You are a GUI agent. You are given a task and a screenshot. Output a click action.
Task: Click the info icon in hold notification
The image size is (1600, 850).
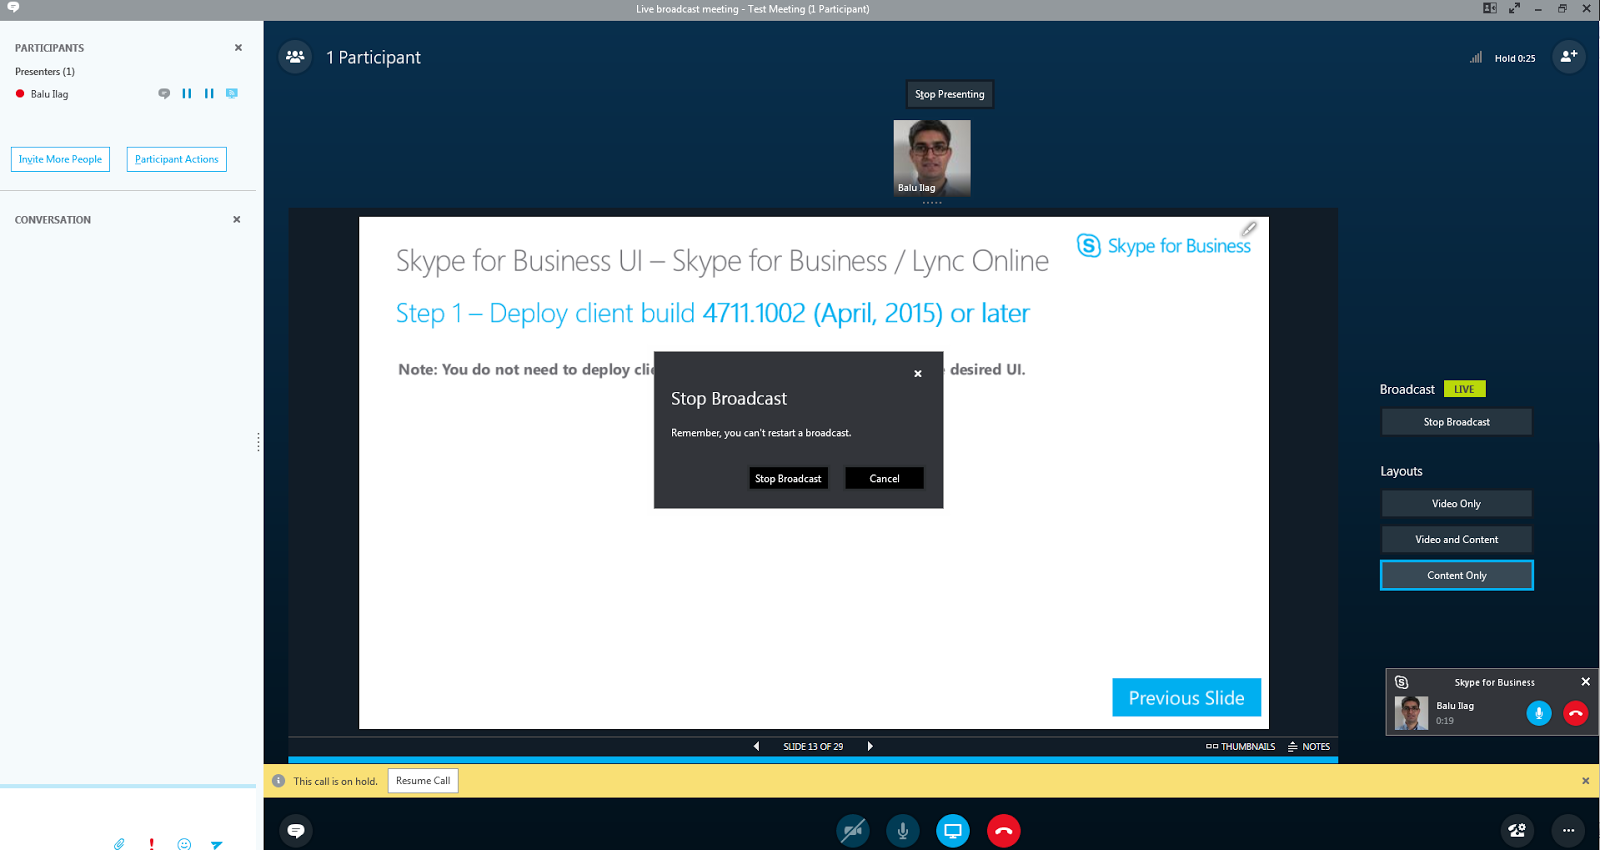tap(279, 781)
